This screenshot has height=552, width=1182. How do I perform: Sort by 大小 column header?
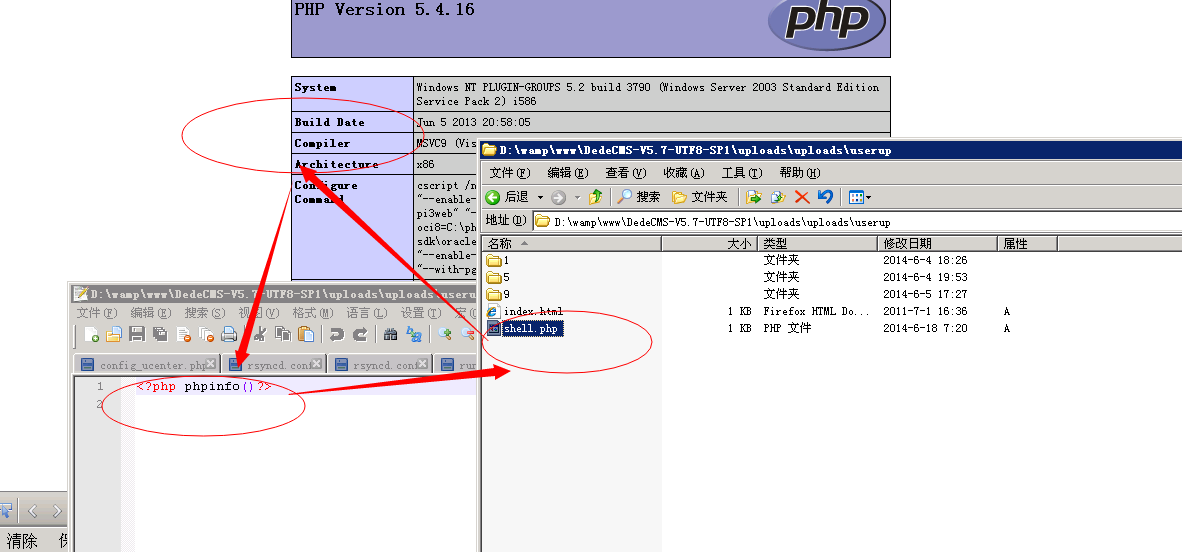(709, 244)
